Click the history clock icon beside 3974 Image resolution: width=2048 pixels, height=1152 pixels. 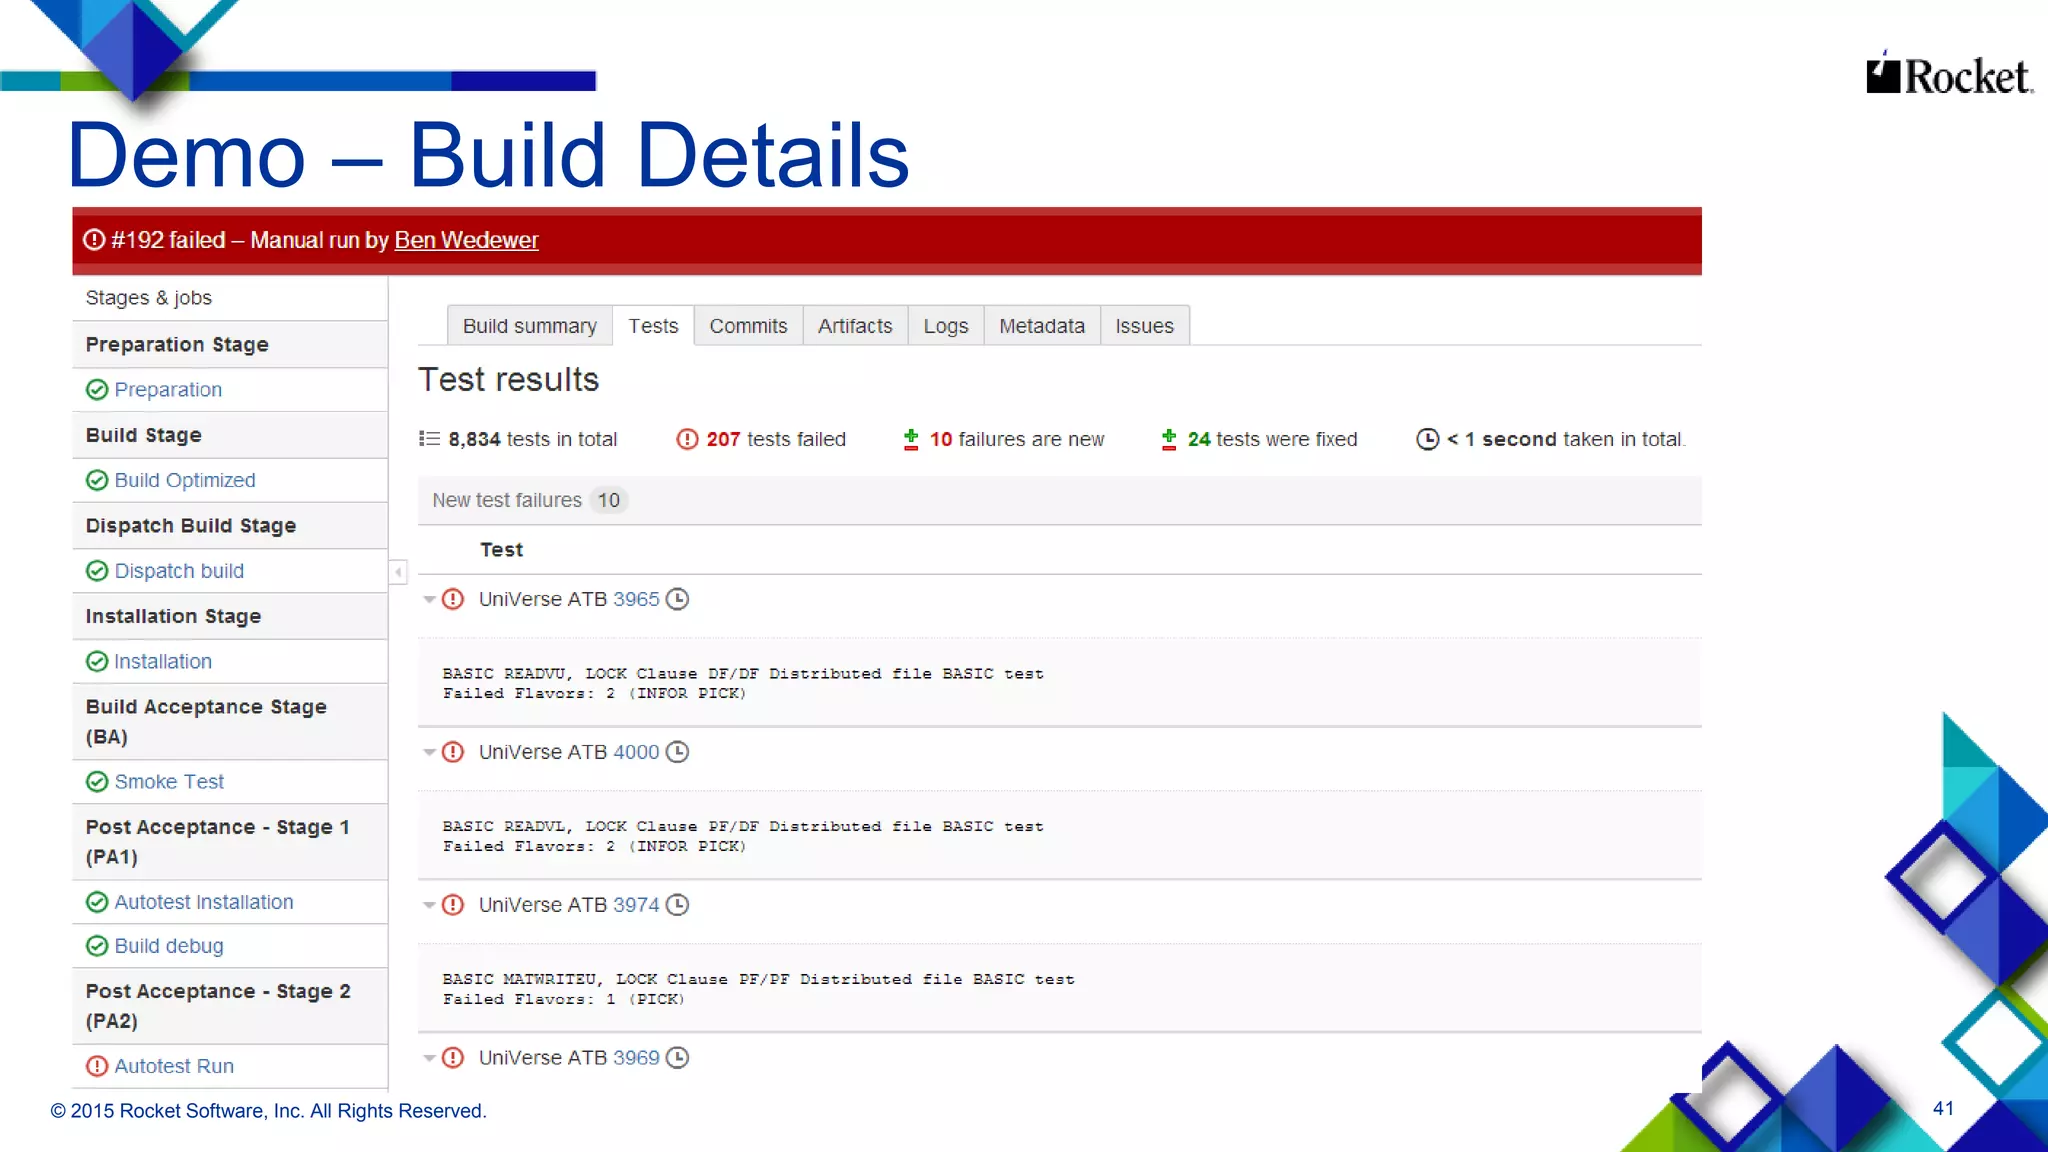678,905
